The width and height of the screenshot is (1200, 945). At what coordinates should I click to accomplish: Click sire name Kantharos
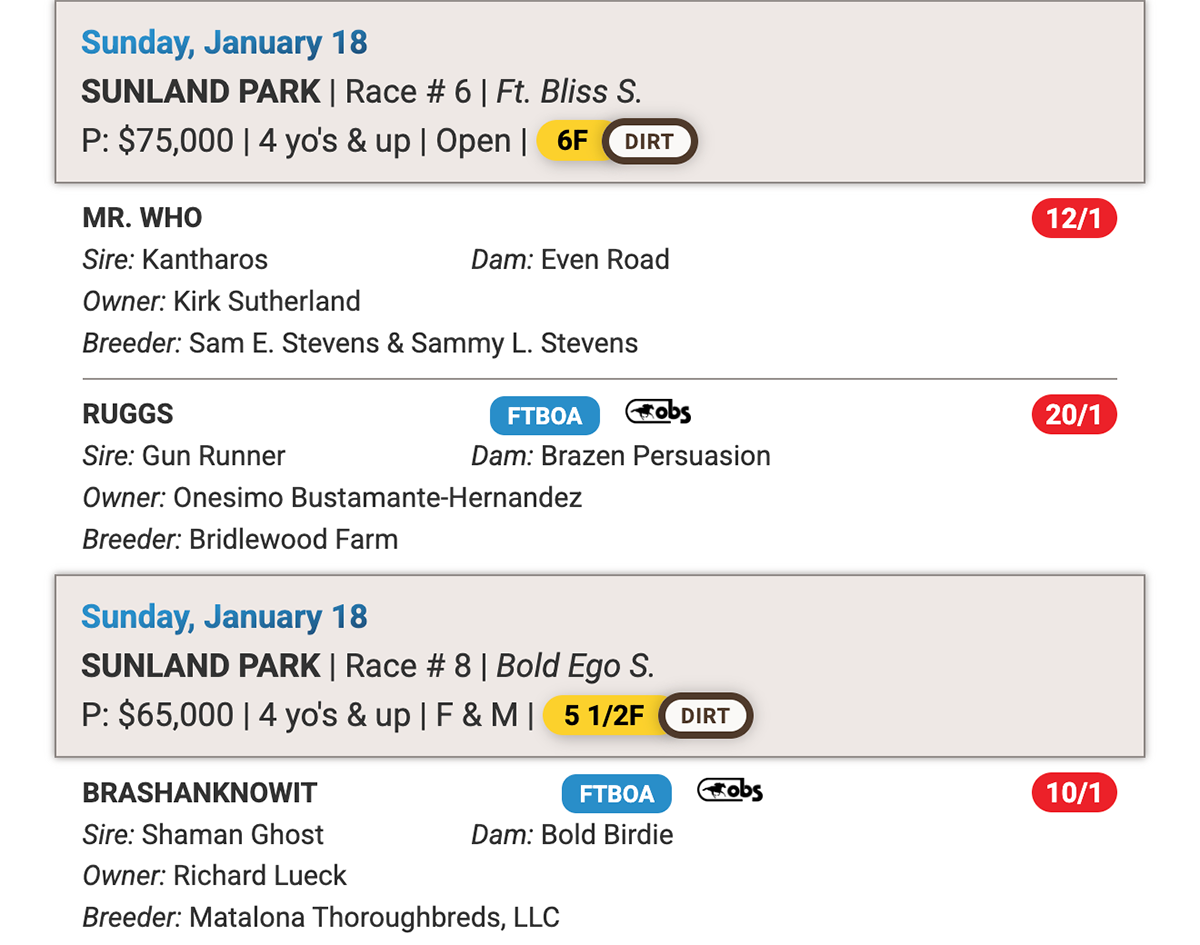point(205,260)
